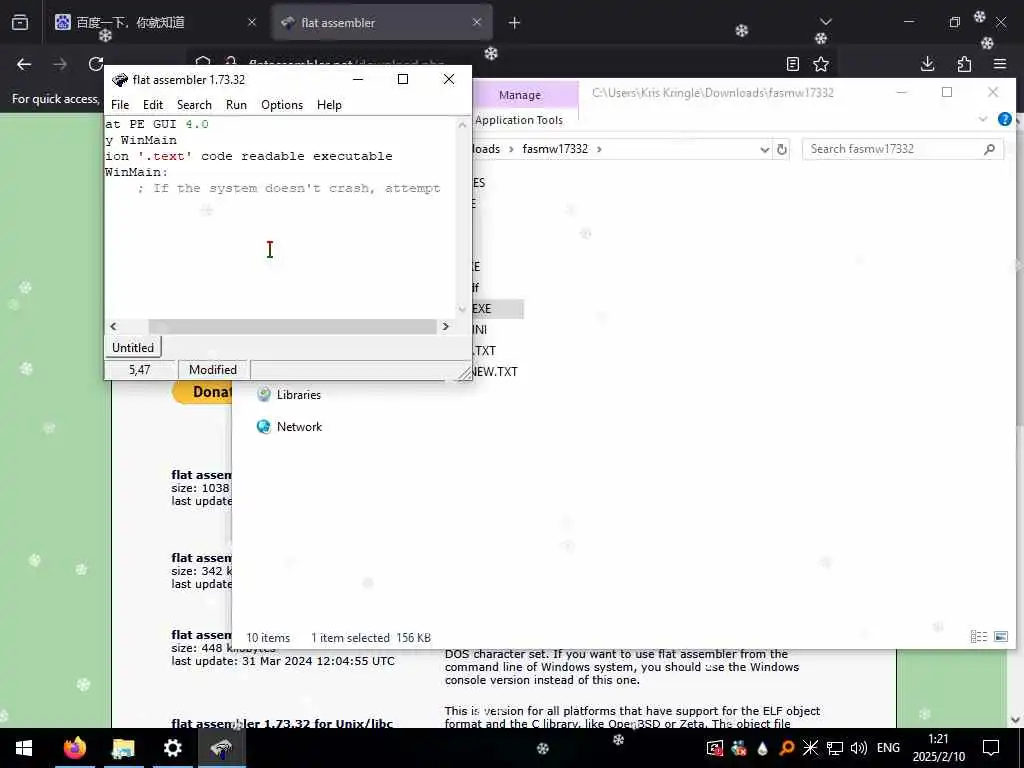The width and height of the screenshot is (1024, 768).
Task: Open flat assembler 1.73.32 for Unix/libc link
Action: click(x=282, y=723)
